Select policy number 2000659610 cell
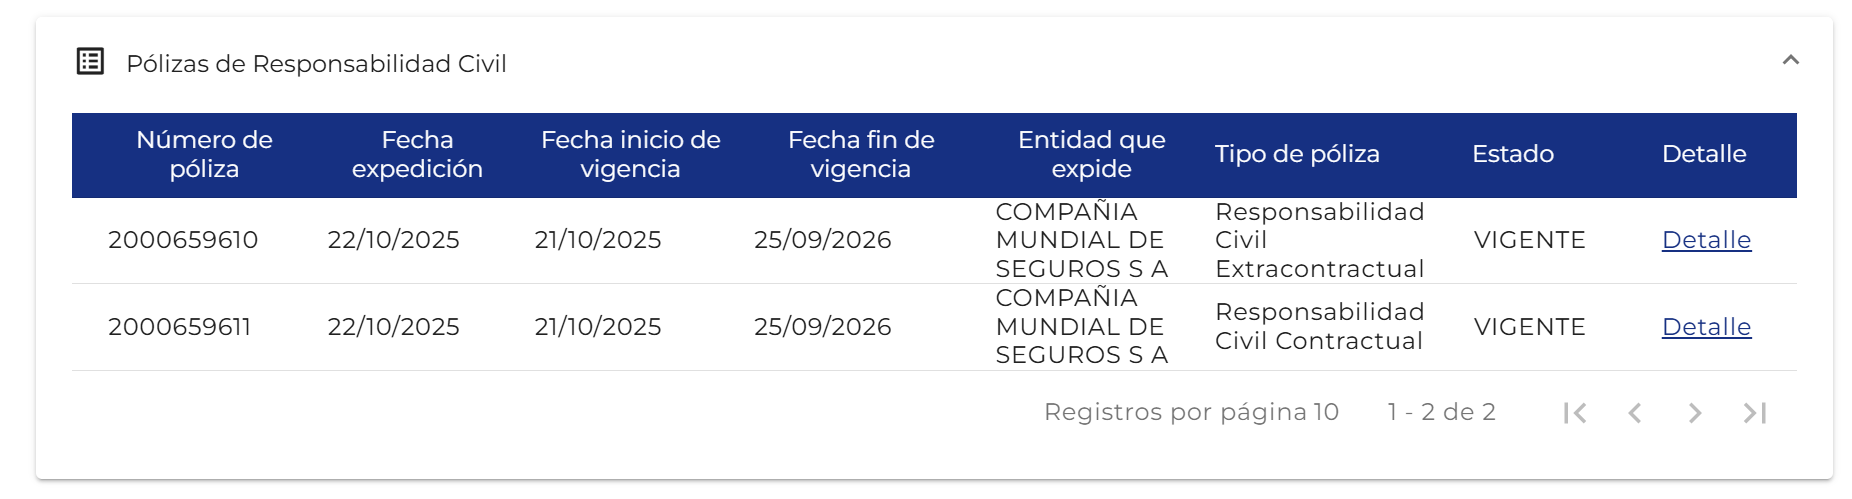1852x499 pixels. 183,240
